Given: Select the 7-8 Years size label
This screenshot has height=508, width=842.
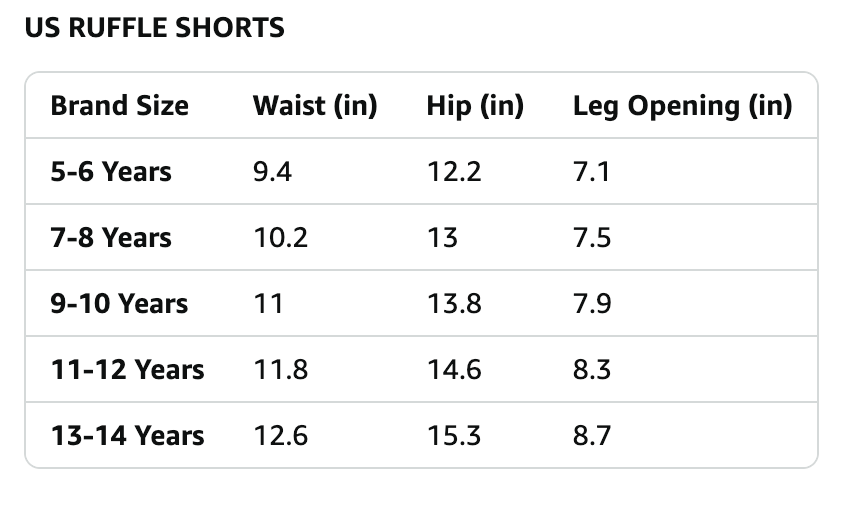Looking at the screenshot, I should [111, 237].
